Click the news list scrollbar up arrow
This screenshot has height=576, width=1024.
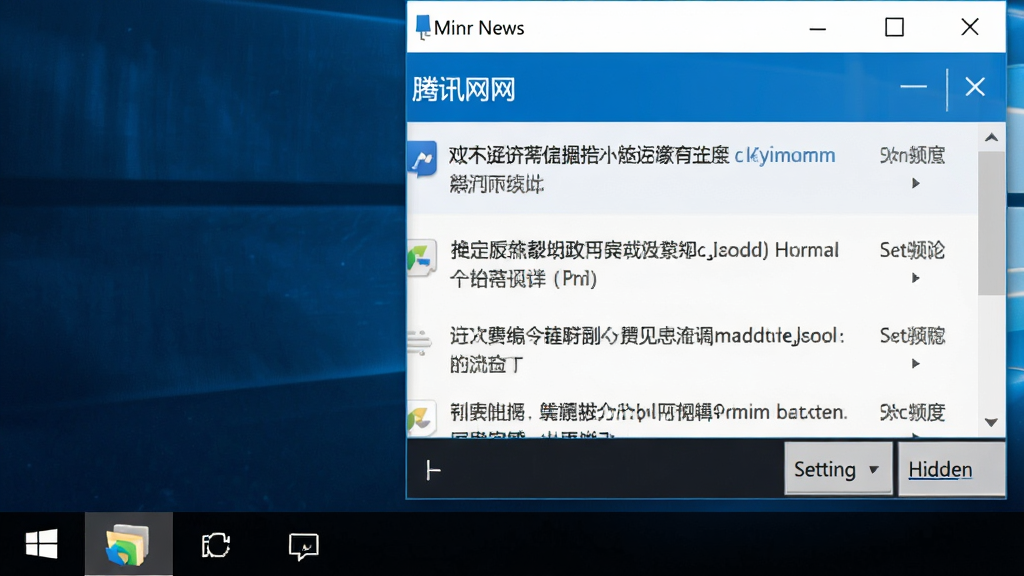[991, 137]
